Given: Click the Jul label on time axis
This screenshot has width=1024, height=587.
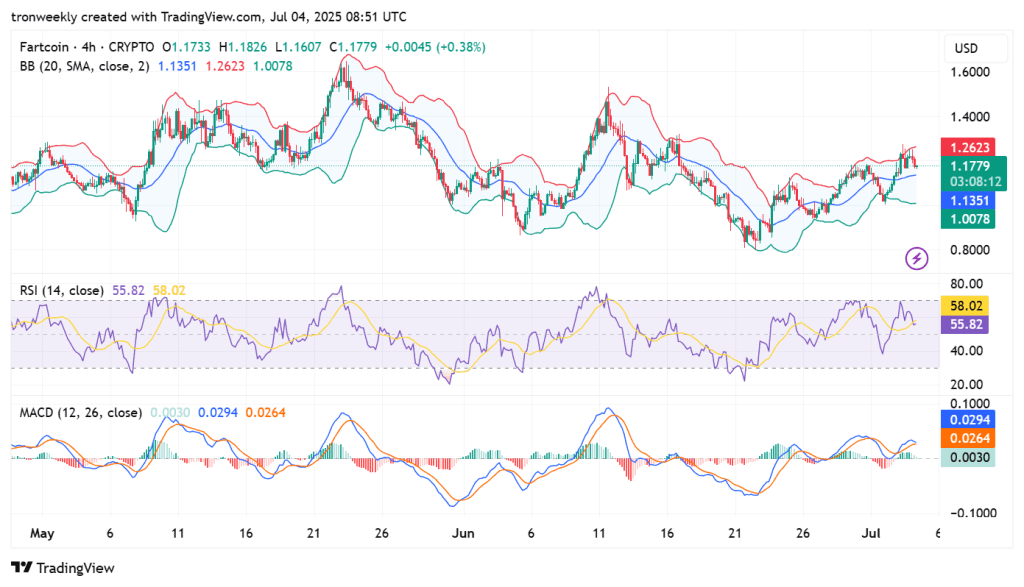Looking at the screenshot, I should (871, 533).
